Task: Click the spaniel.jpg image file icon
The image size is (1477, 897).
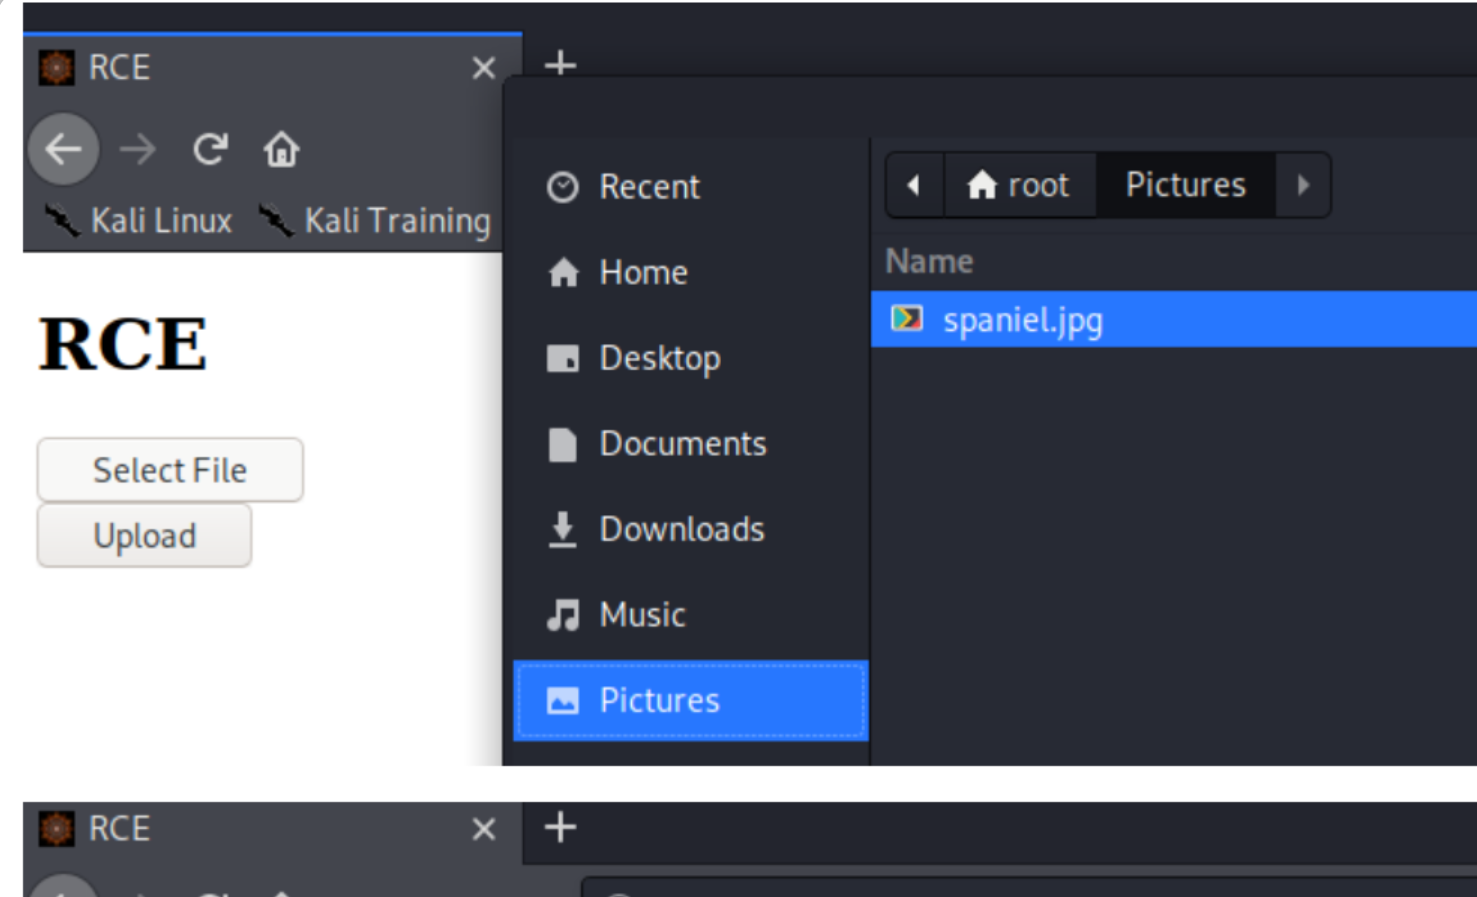Action: (906, 319)
